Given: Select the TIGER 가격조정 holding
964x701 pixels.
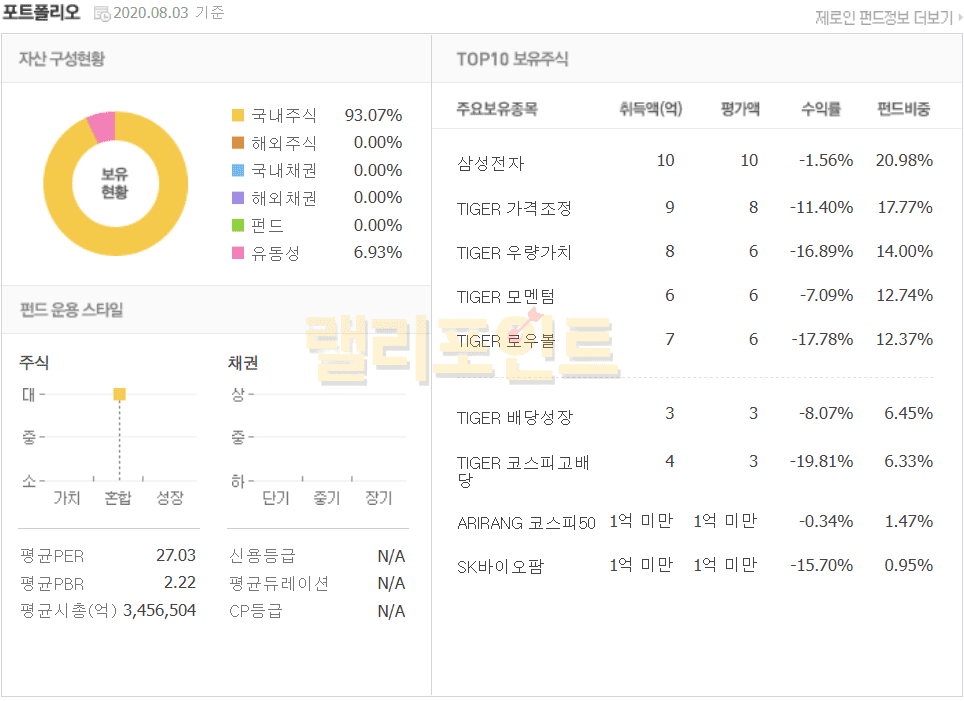Looking at the screenshot, I should click(x=514, y=209).
